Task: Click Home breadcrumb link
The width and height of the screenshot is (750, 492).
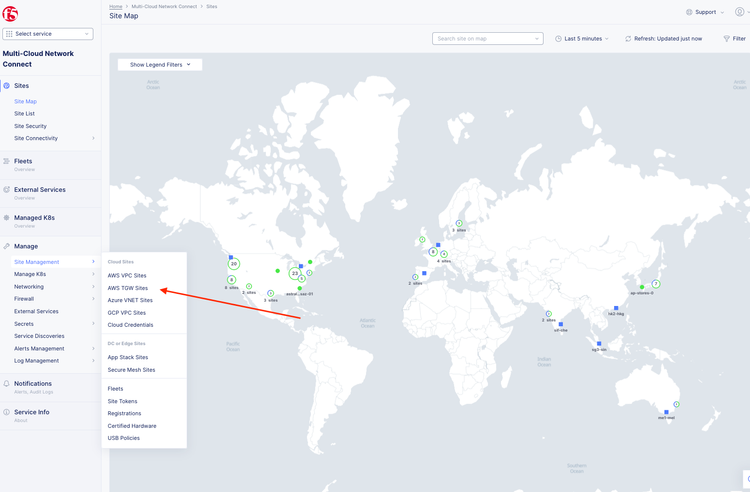Action: click(x=116, y=6)
